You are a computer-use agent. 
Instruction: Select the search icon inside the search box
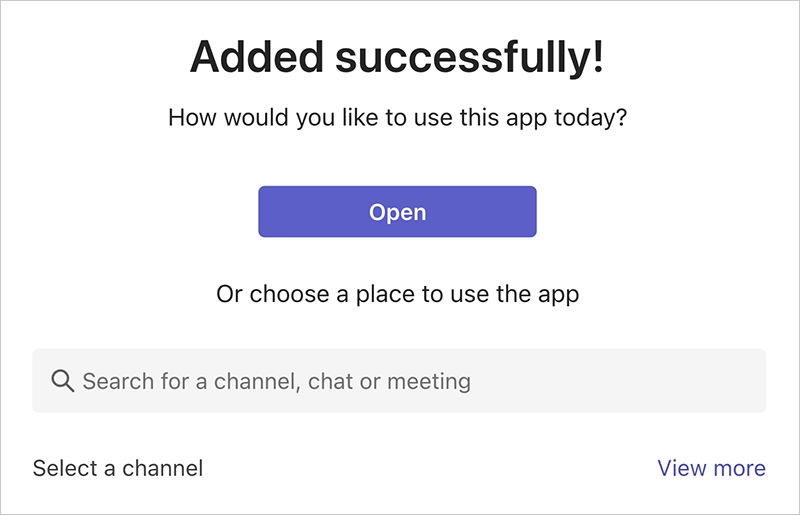[x=62, y=381]
